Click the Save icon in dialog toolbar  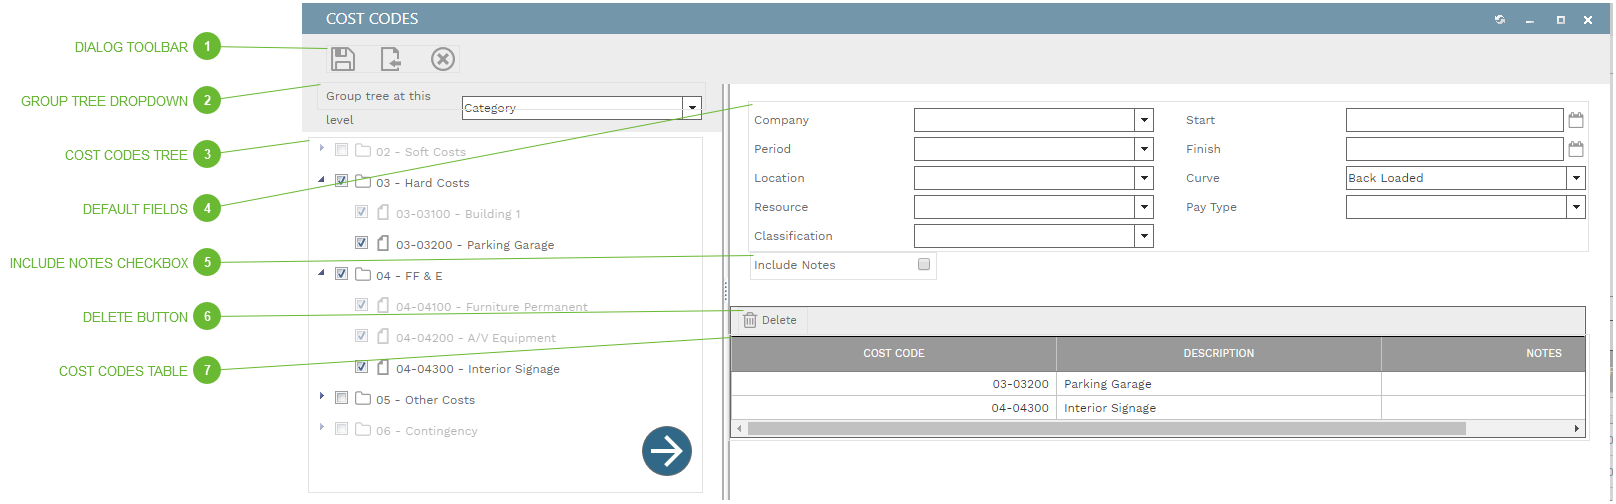(343, 59)
